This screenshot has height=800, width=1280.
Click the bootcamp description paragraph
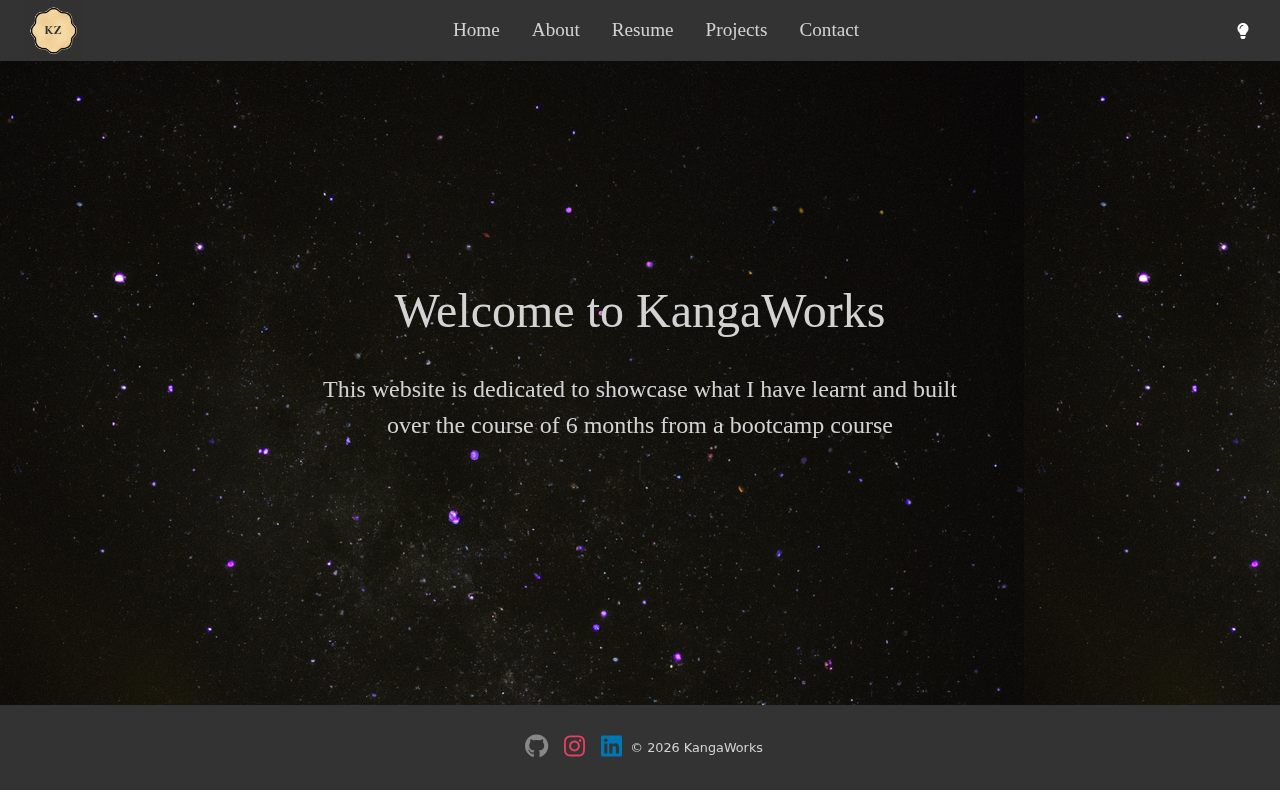coord(640,407)
